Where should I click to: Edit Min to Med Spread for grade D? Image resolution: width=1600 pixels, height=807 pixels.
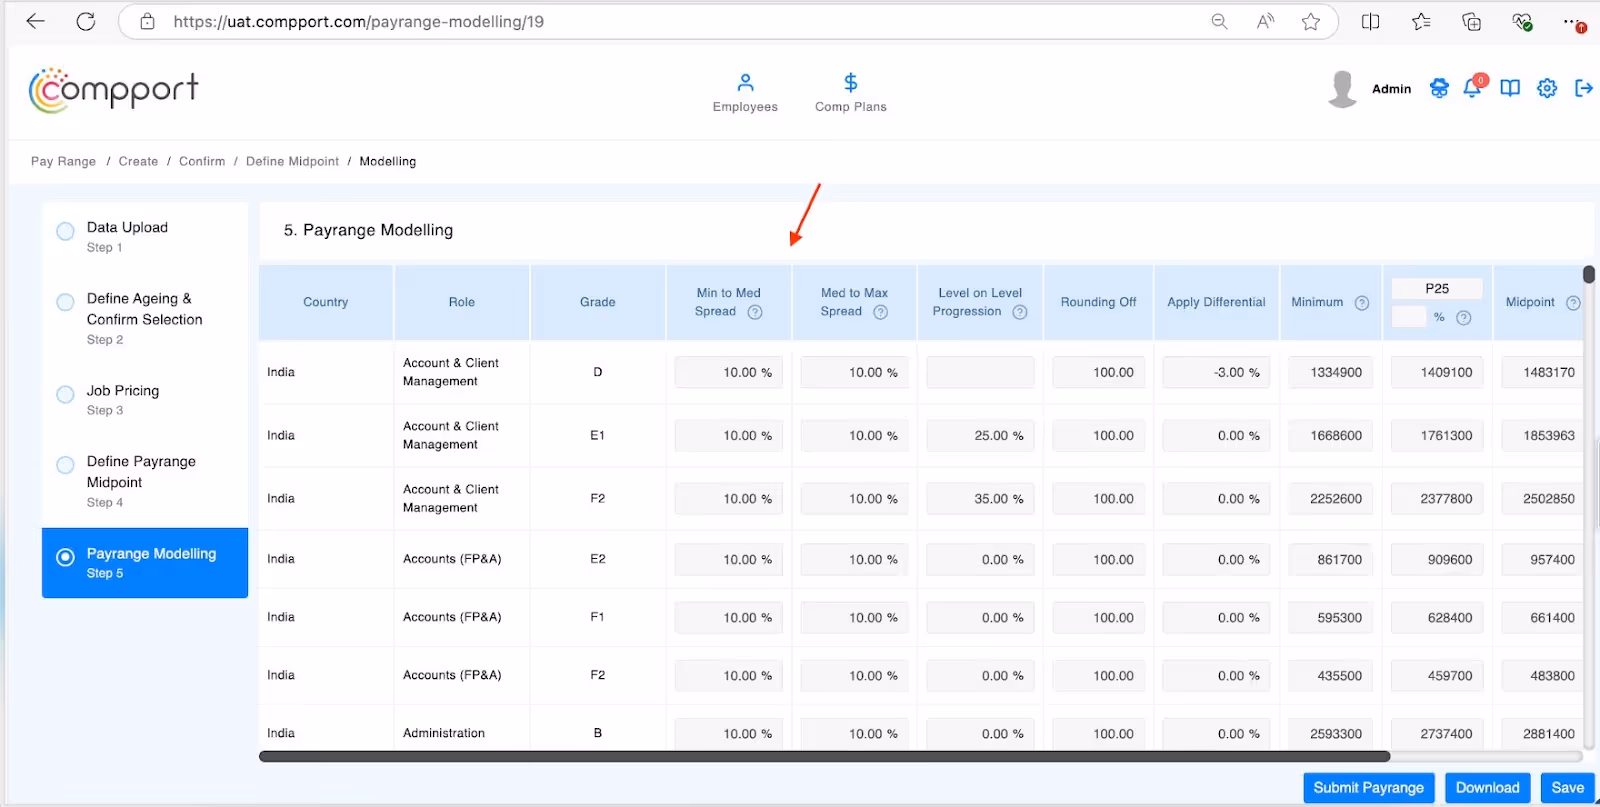[729, 372]
